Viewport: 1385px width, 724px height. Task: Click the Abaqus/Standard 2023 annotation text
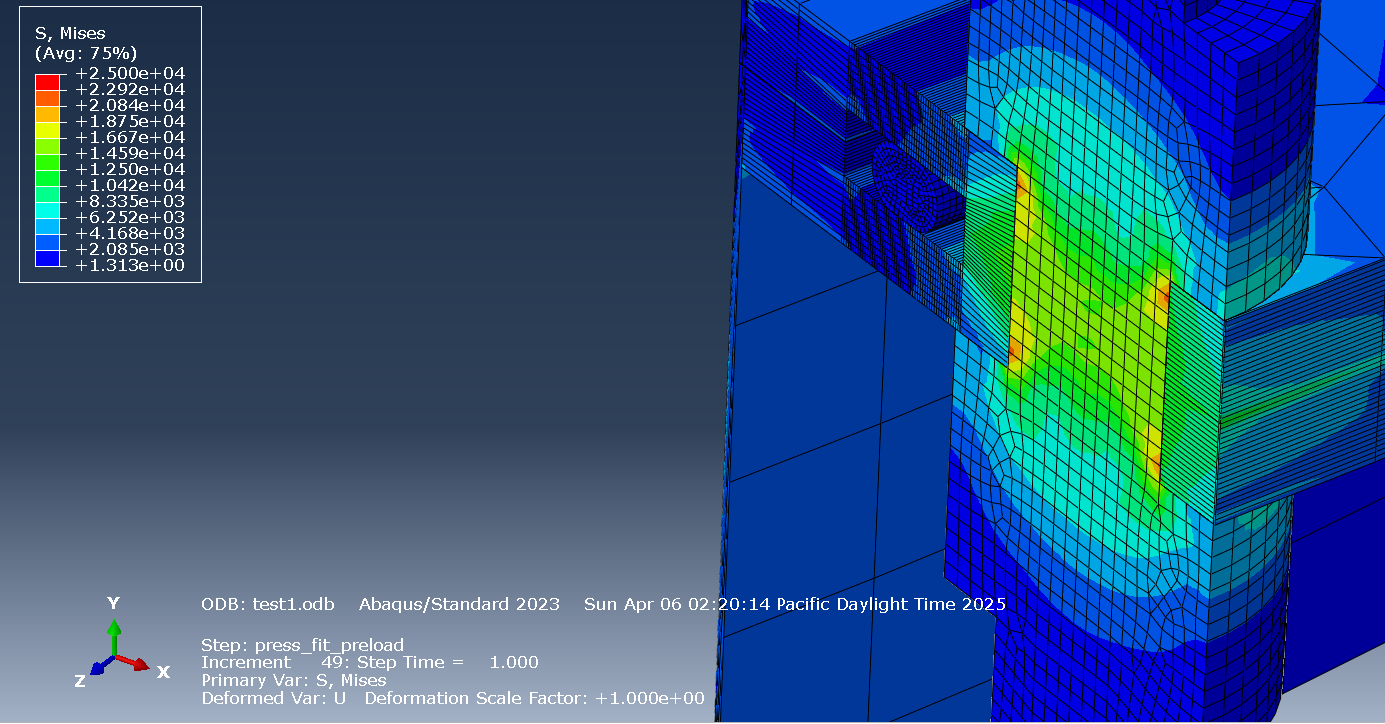(x=459, y=604)
